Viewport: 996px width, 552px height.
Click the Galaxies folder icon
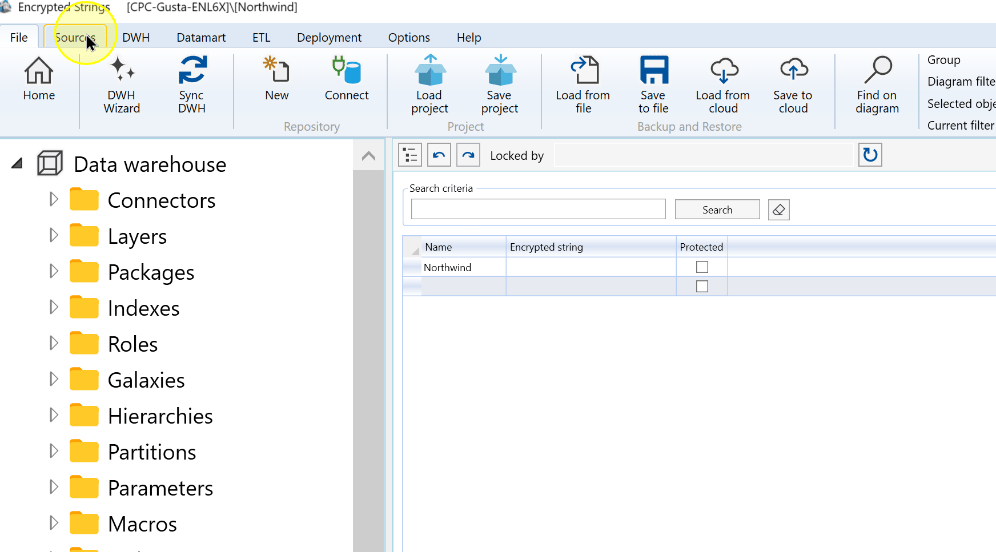(x=84, y=379)
